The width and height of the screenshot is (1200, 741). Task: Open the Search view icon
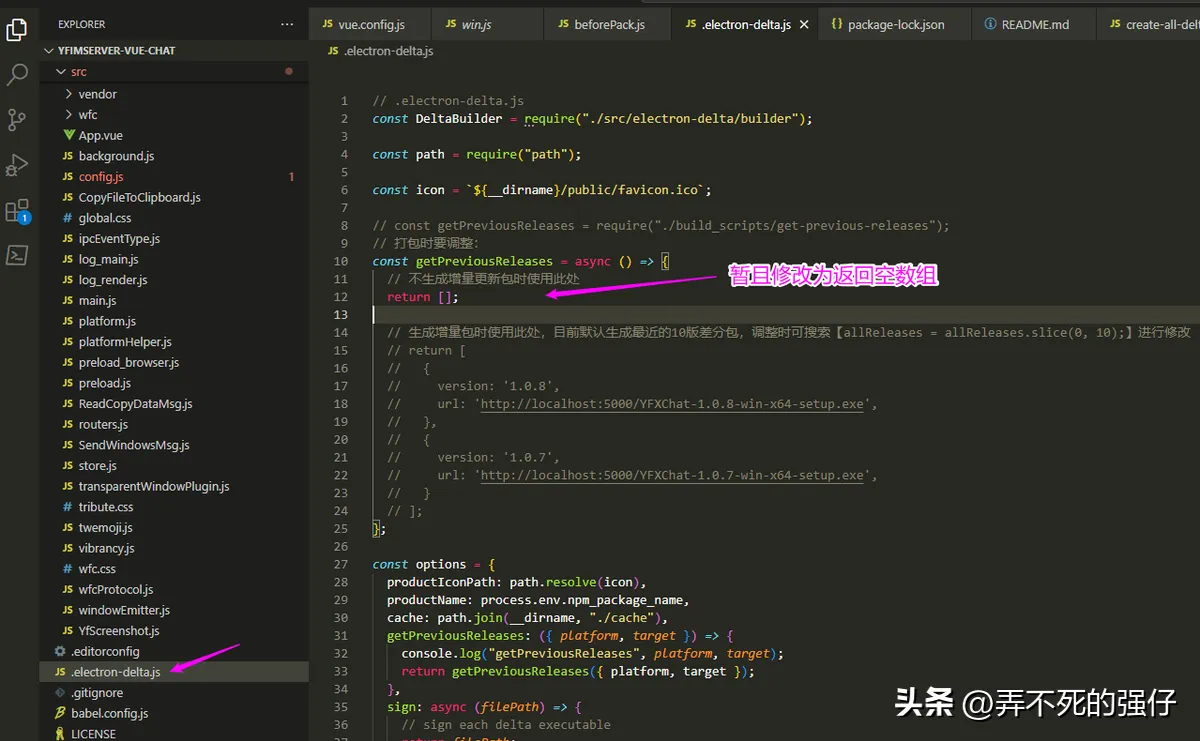17,75
